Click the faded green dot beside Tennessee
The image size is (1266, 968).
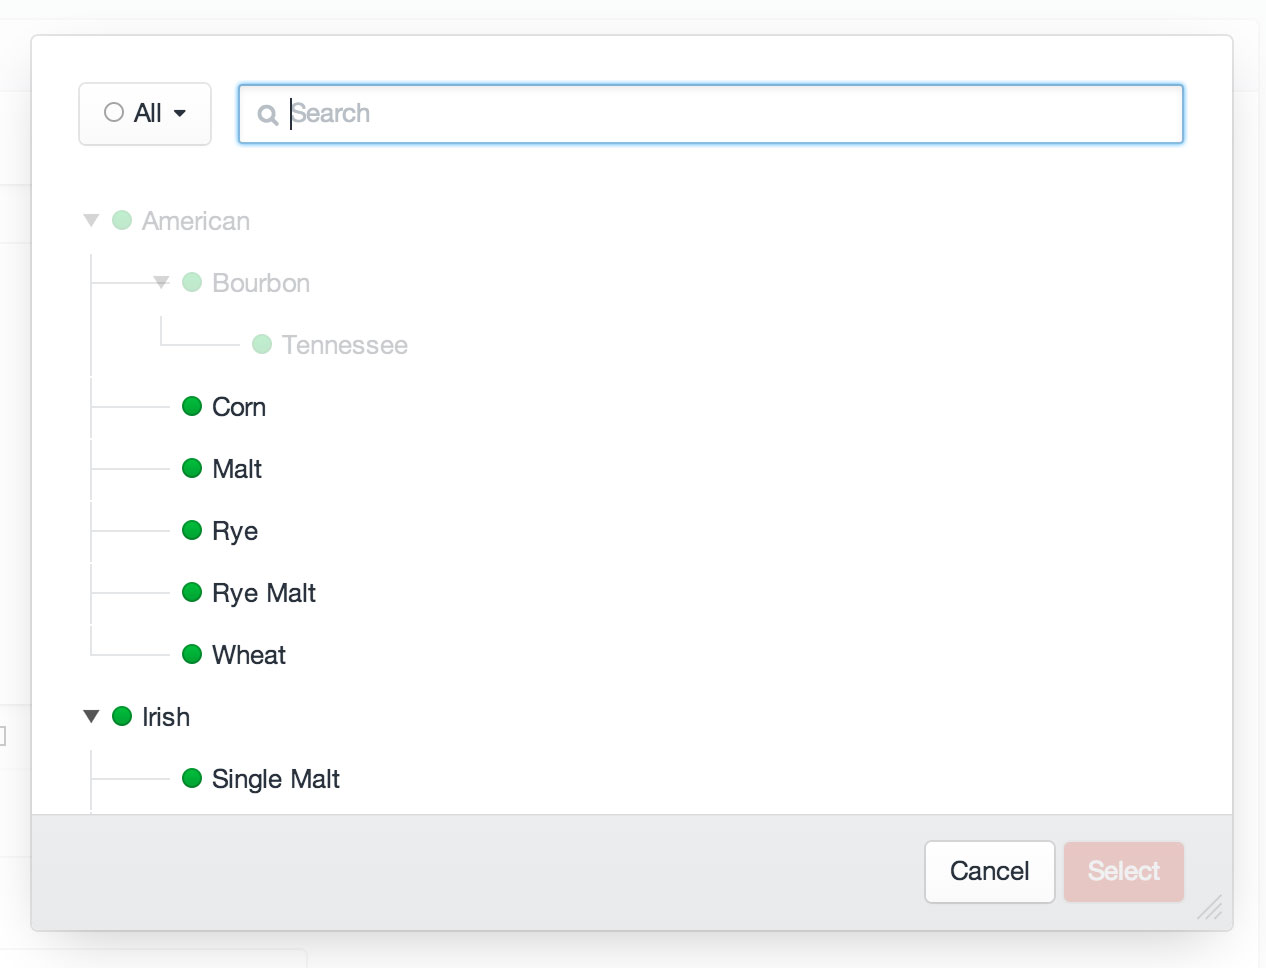261,344
